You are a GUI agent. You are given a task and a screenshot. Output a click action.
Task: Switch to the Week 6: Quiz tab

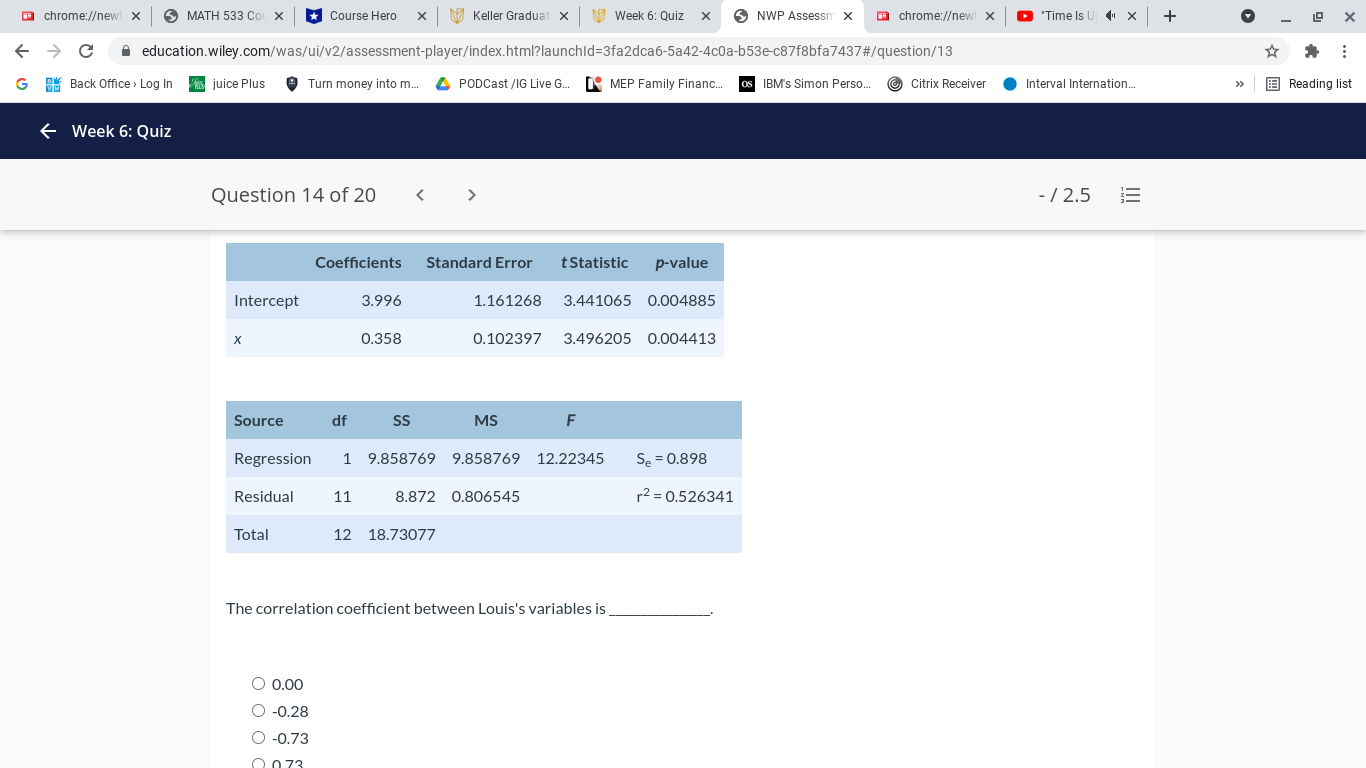tap(651, 16)
